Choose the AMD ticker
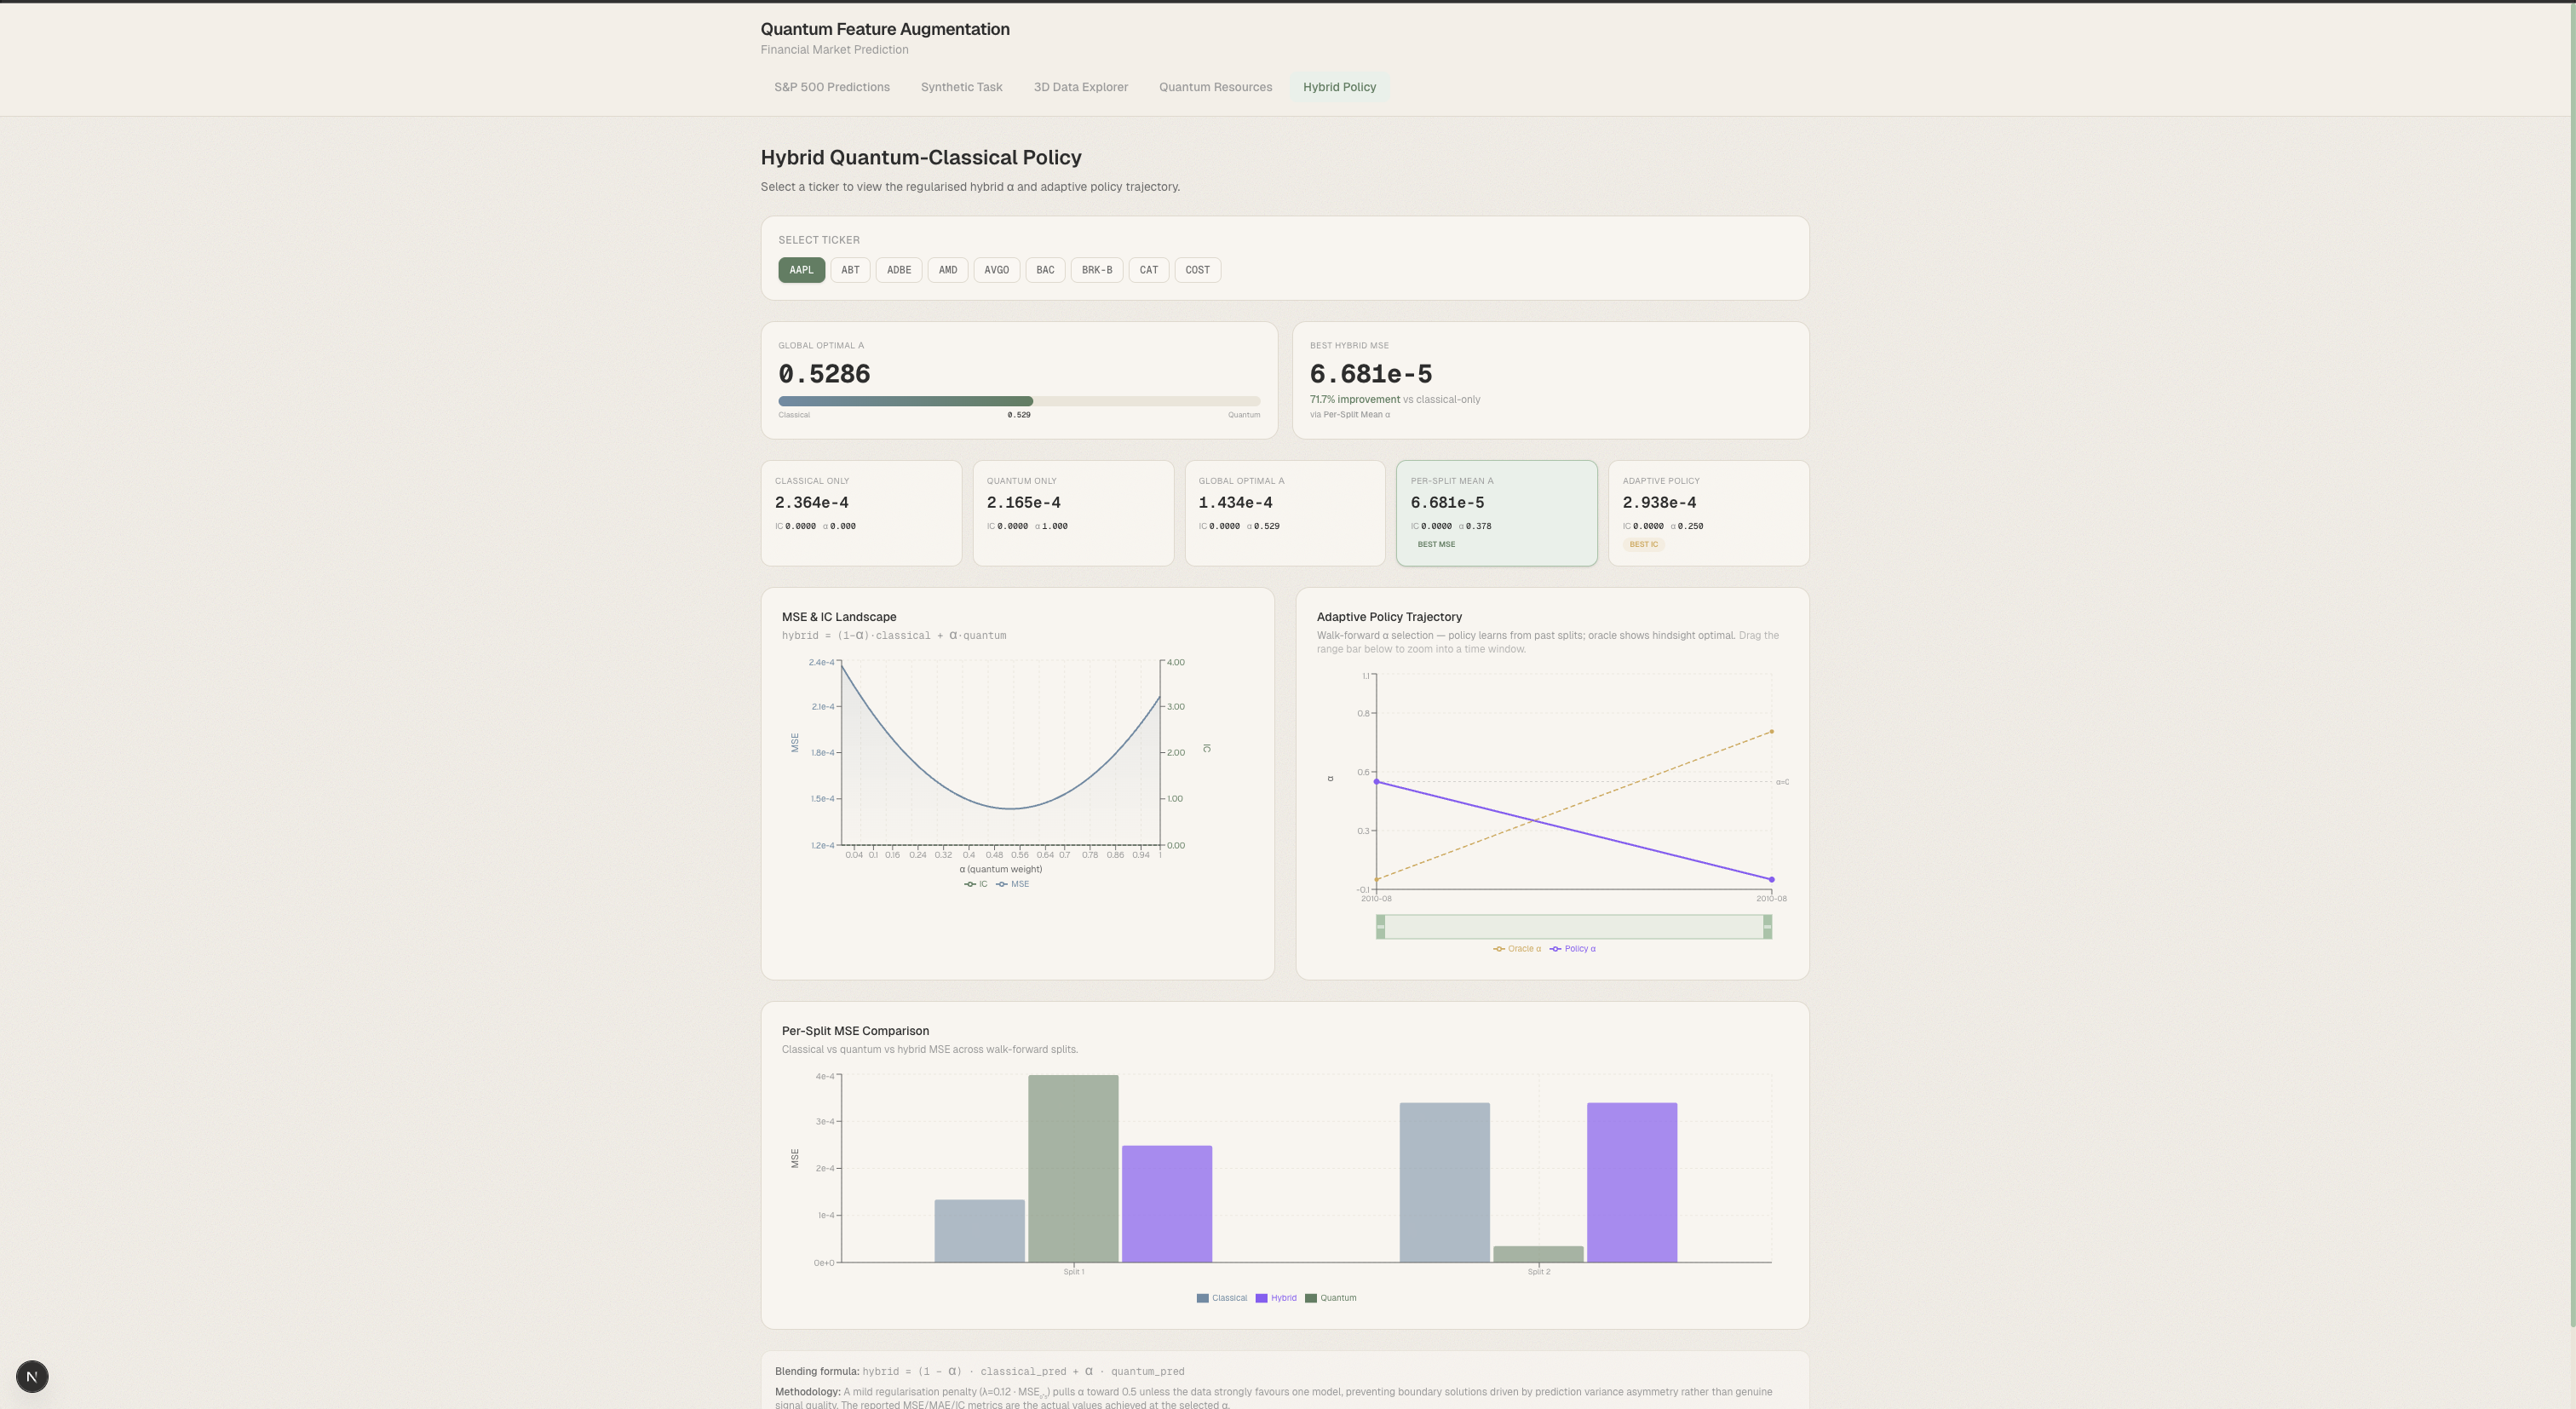 point(947,270)
